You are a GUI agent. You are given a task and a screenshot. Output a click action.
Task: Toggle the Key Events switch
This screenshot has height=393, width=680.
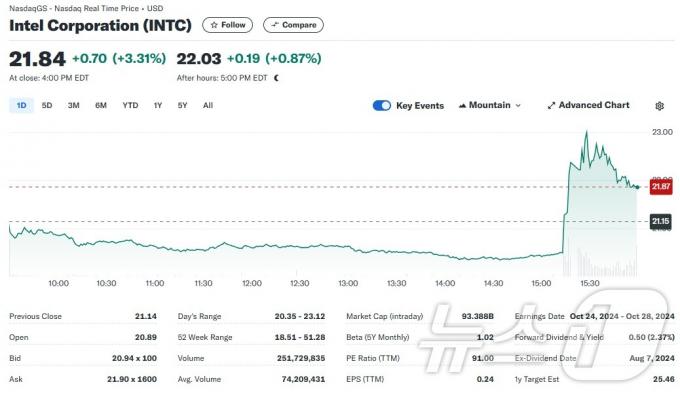click(382, 105)
